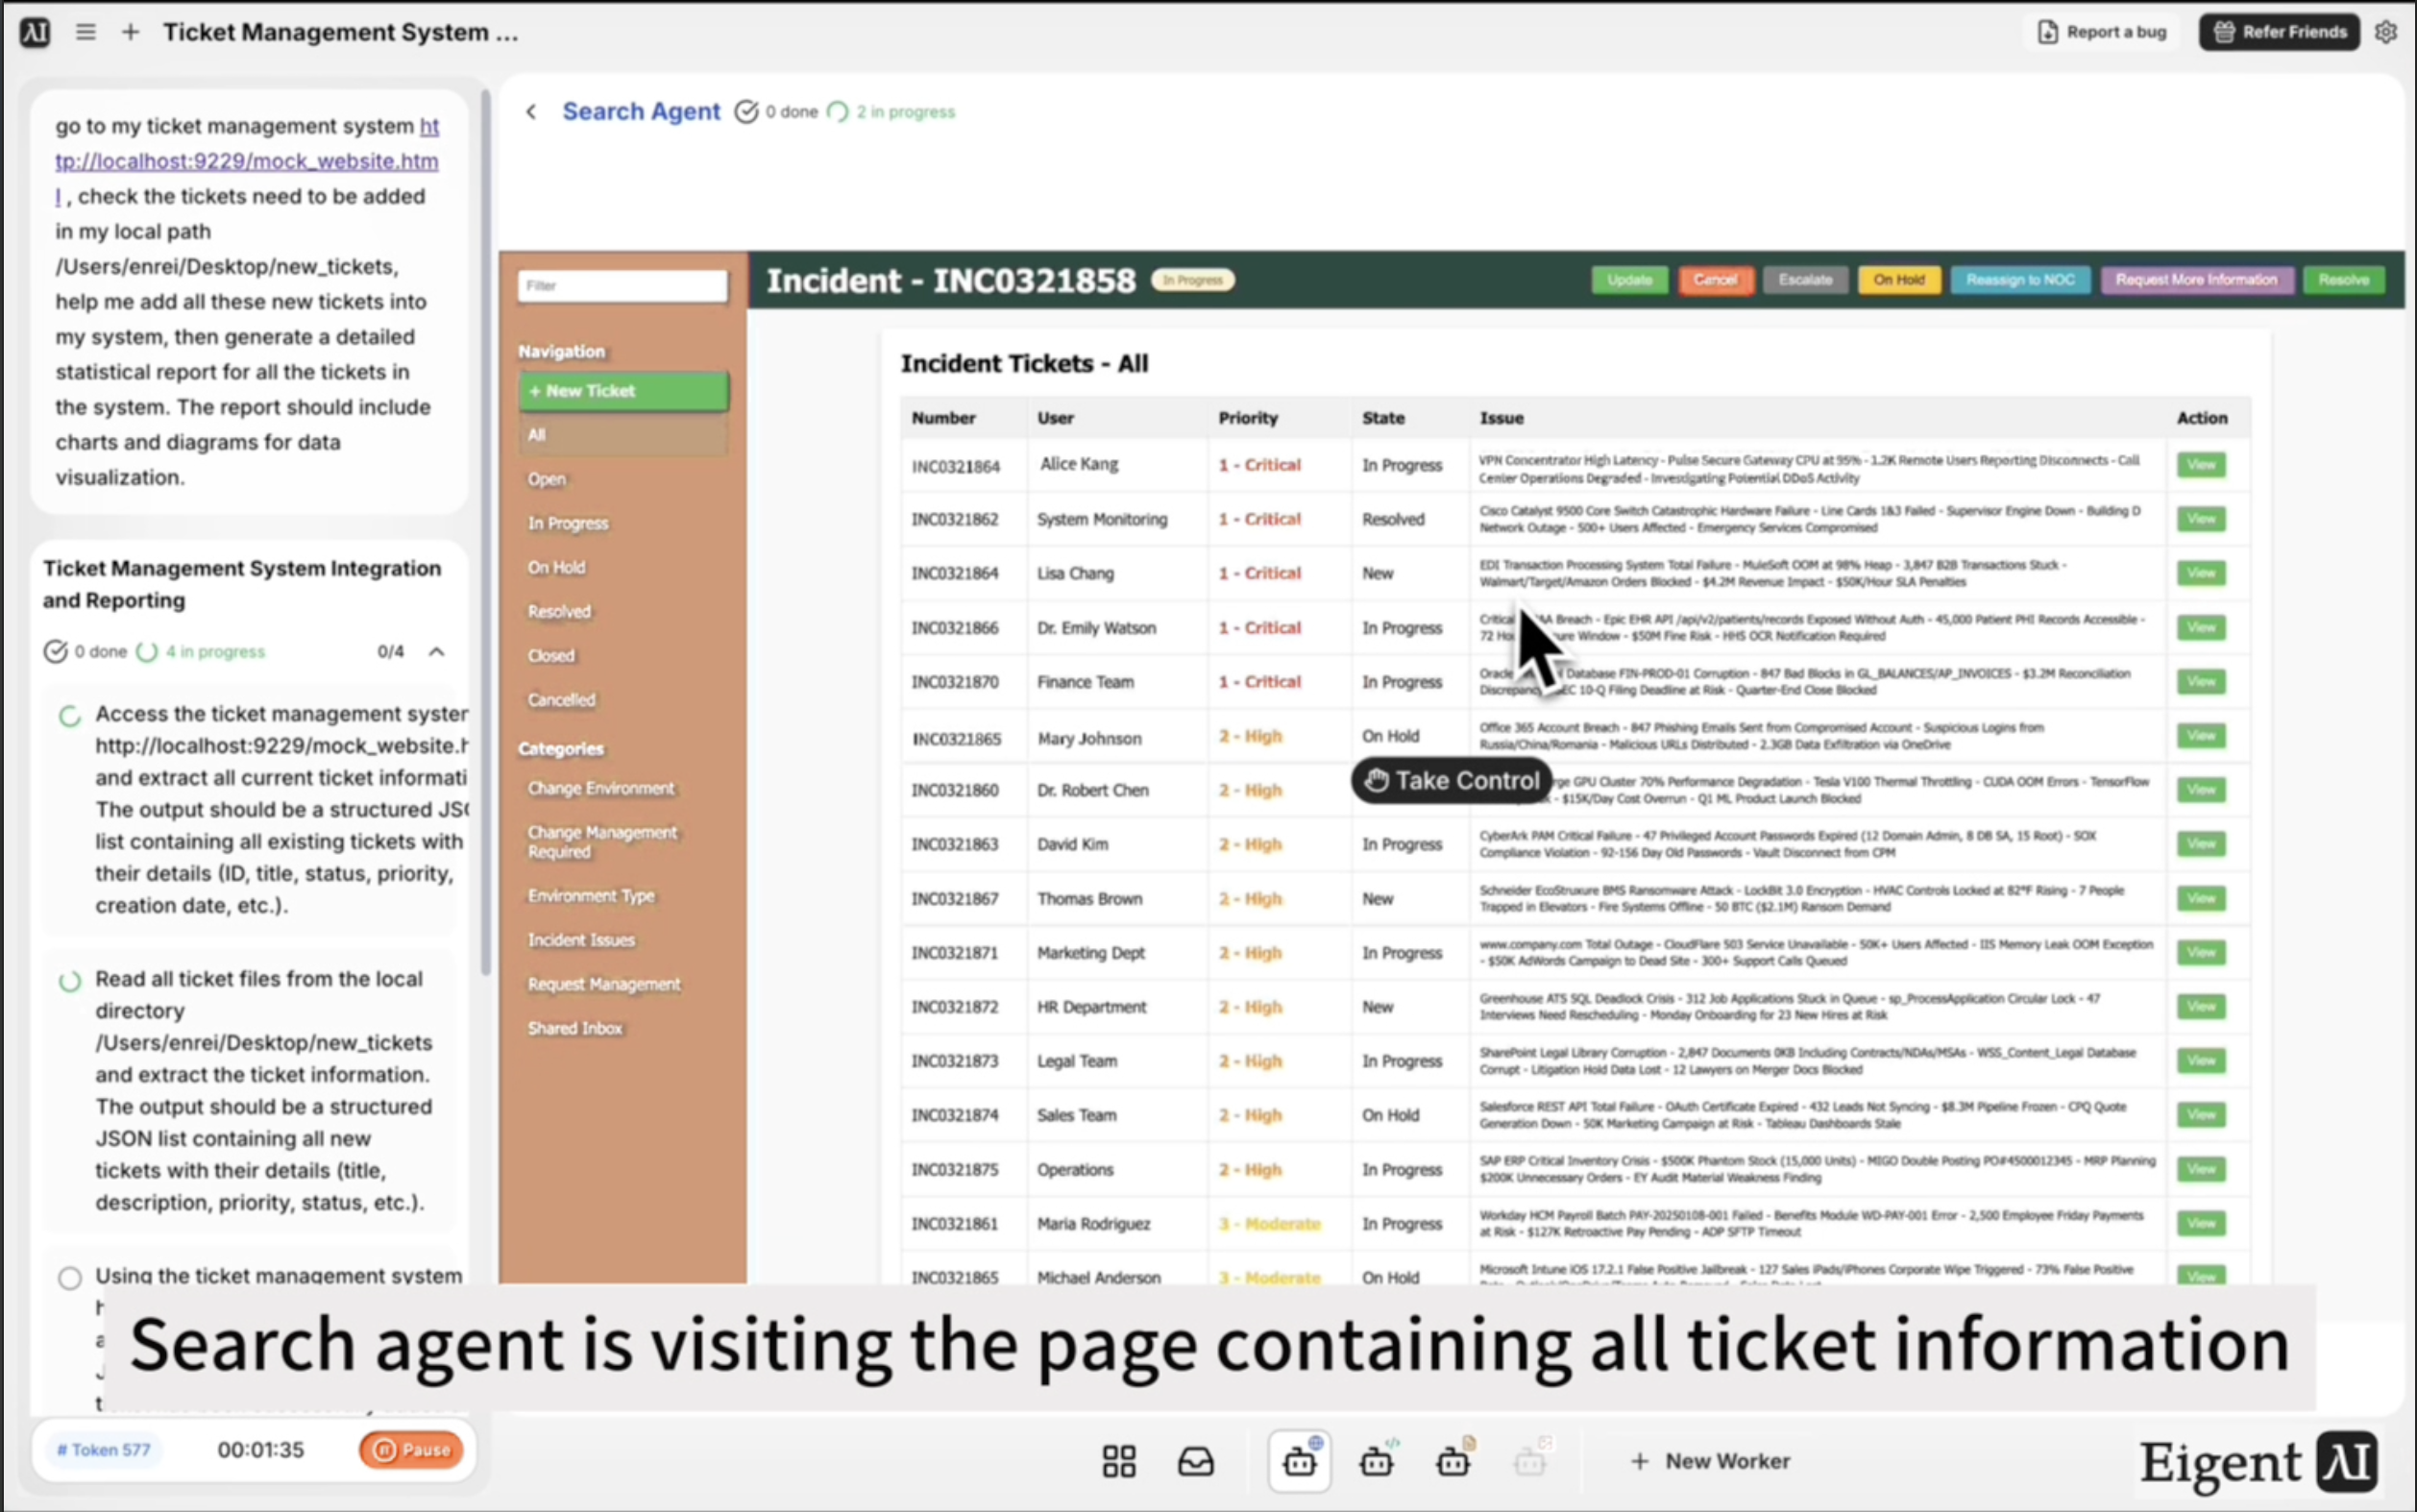Pause the running task
This screenshot has width=2417, height=1512.
(411, 1450)
